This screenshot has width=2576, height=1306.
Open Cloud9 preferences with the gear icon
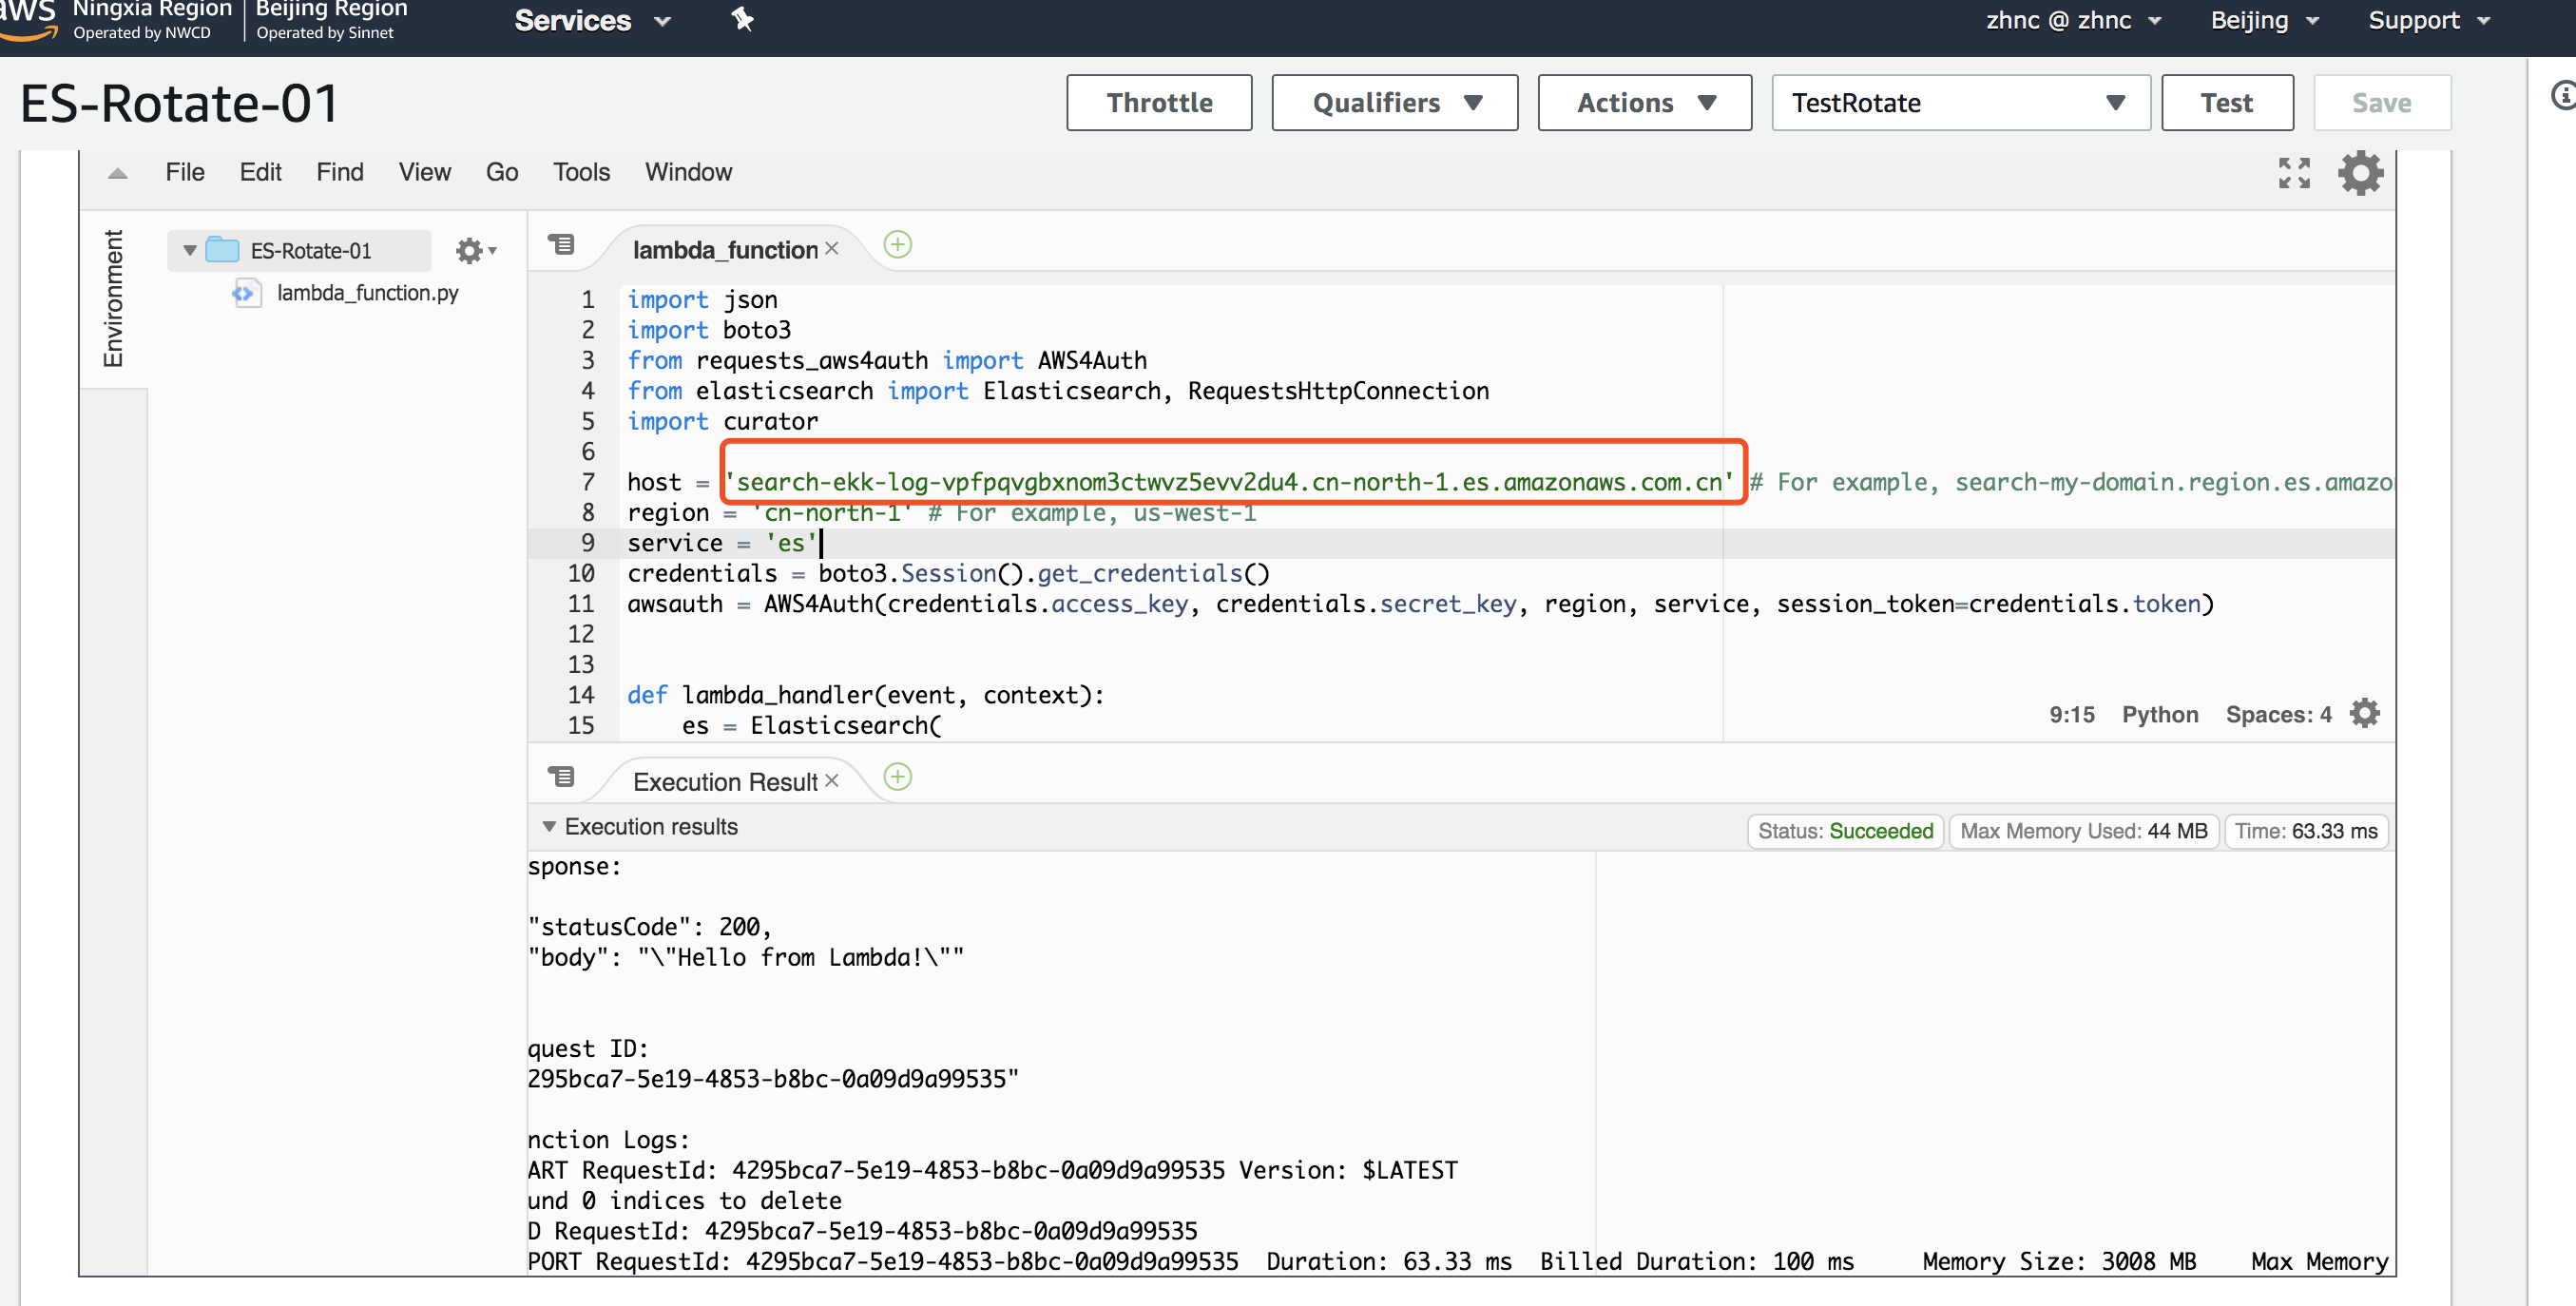pos(2359,173)
